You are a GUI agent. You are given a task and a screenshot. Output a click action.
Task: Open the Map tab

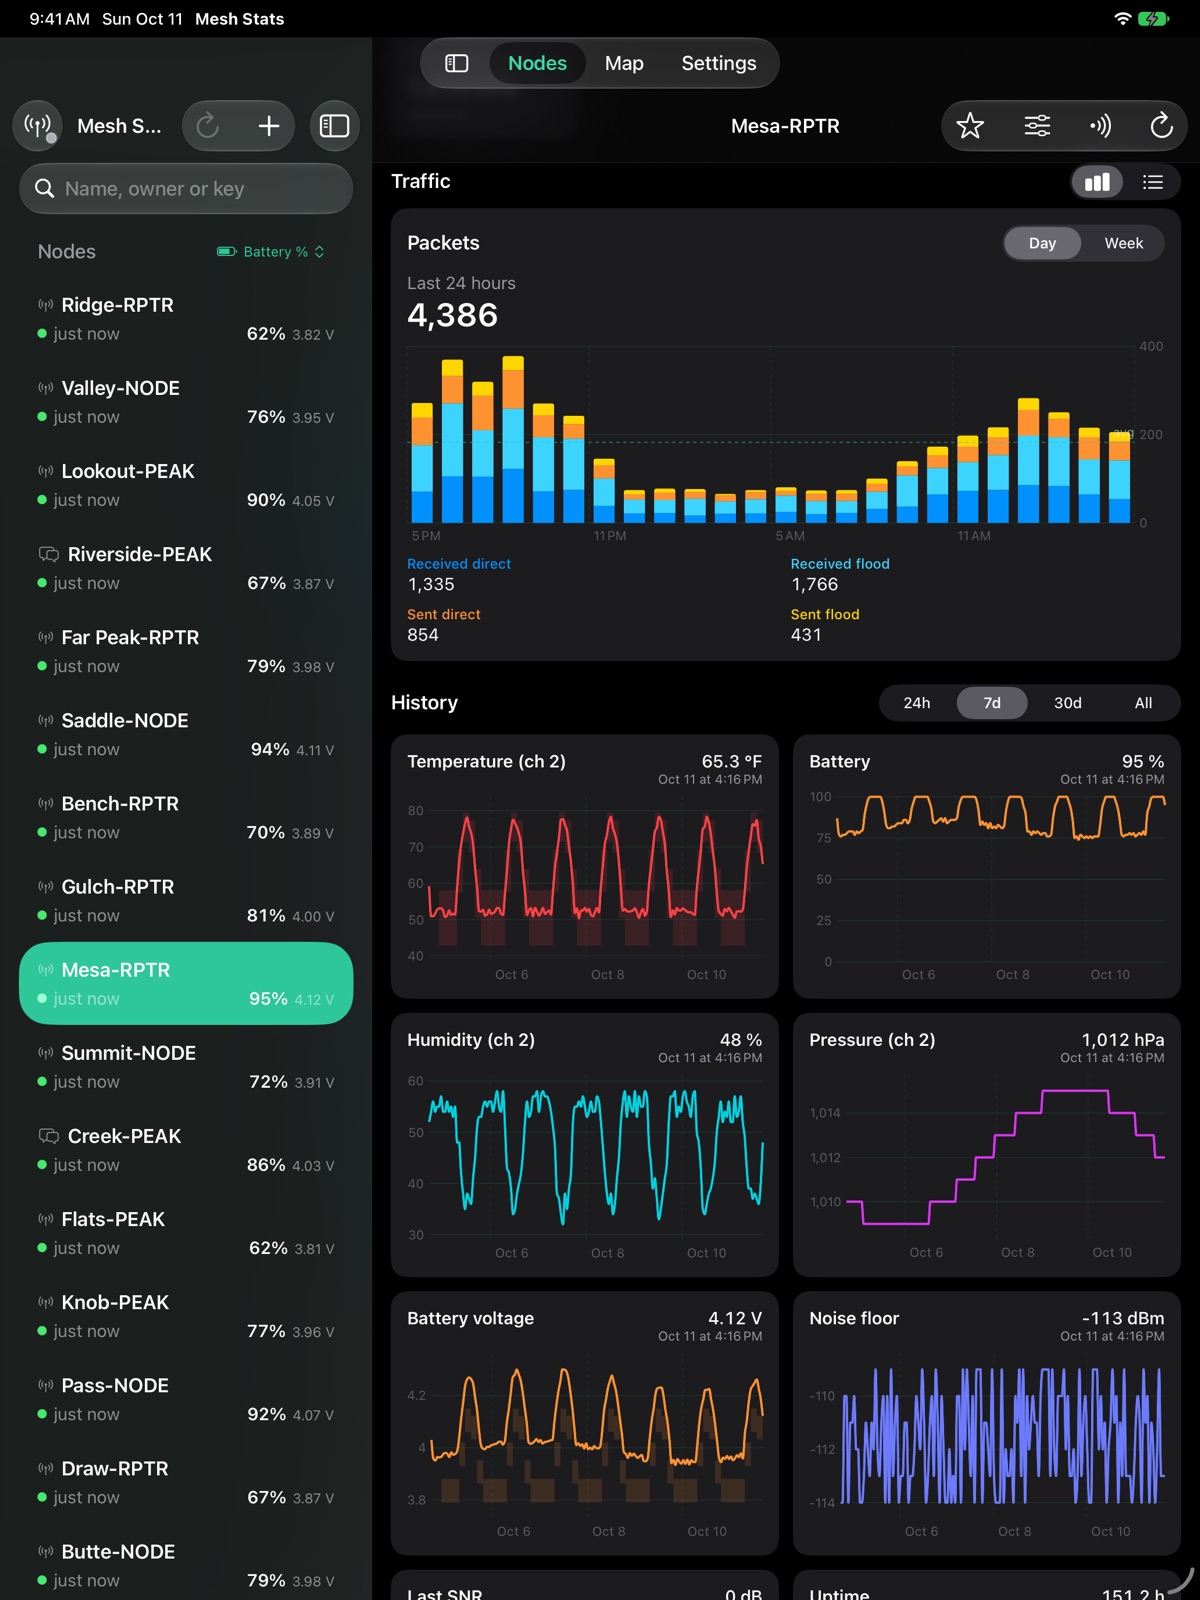coord(624,63)
